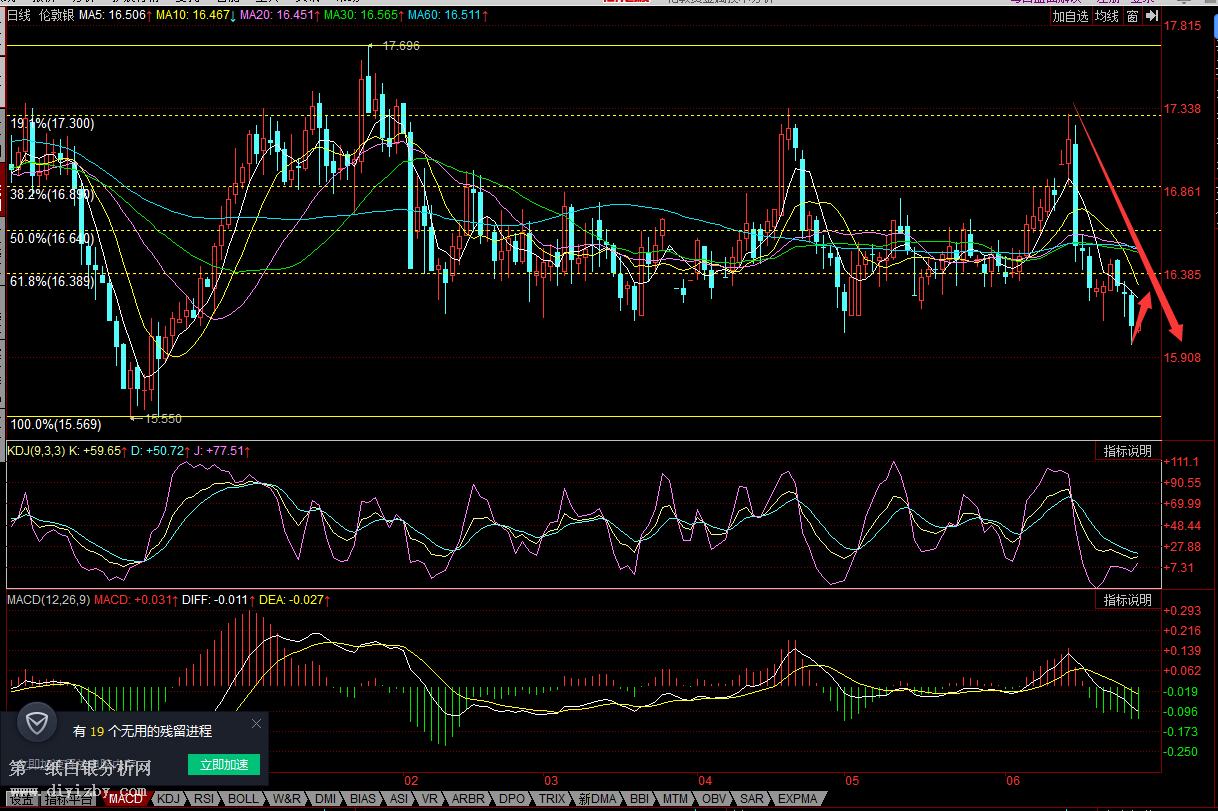Choose the TRIX indicator tab
1218x811 pixels.
click(x=552, y=799)
